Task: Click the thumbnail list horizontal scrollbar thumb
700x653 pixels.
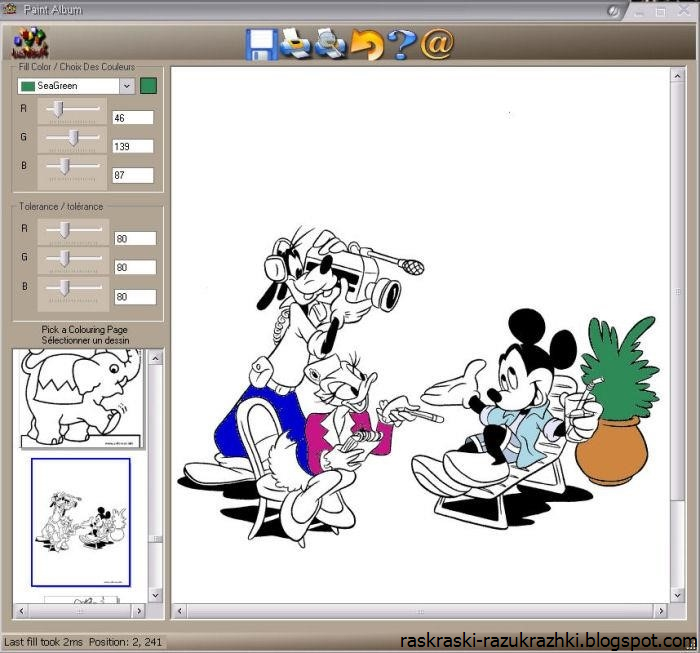Action: point(79,611)
